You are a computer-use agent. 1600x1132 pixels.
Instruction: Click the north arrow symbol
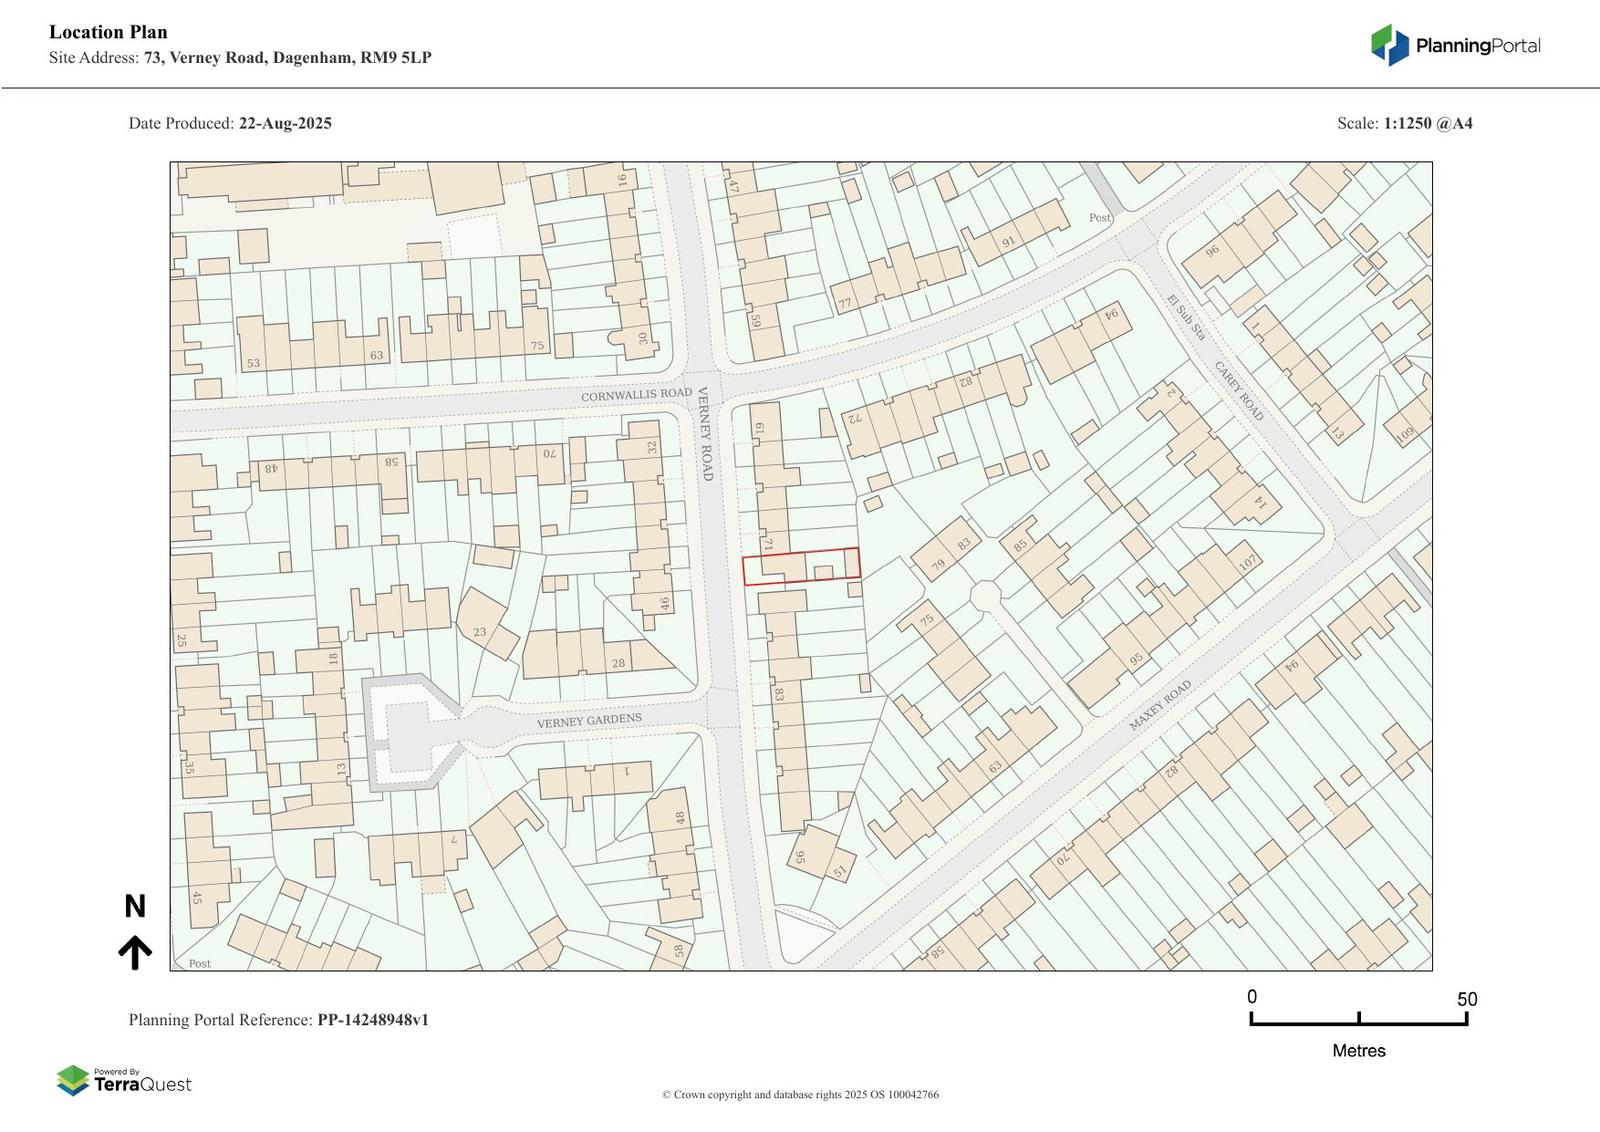point(135,952)
